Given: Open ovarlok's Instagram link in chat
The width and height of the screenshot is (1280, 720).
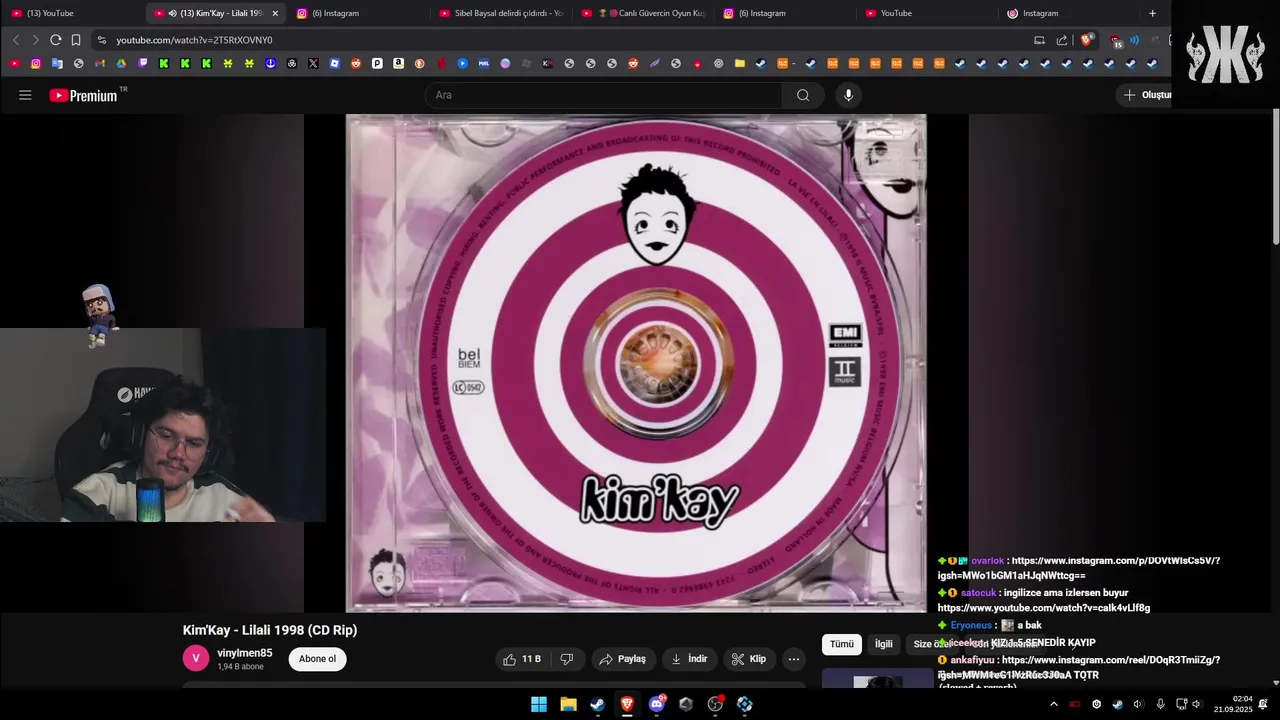Looking at the screenshot, I should [1079, 568].
